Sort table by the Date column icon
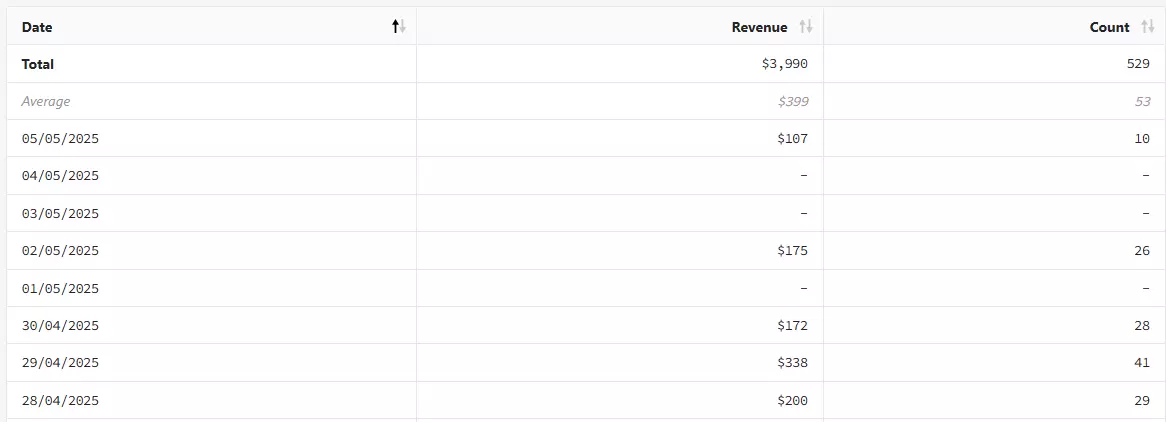1166x422 pixels. pos(399,27)
